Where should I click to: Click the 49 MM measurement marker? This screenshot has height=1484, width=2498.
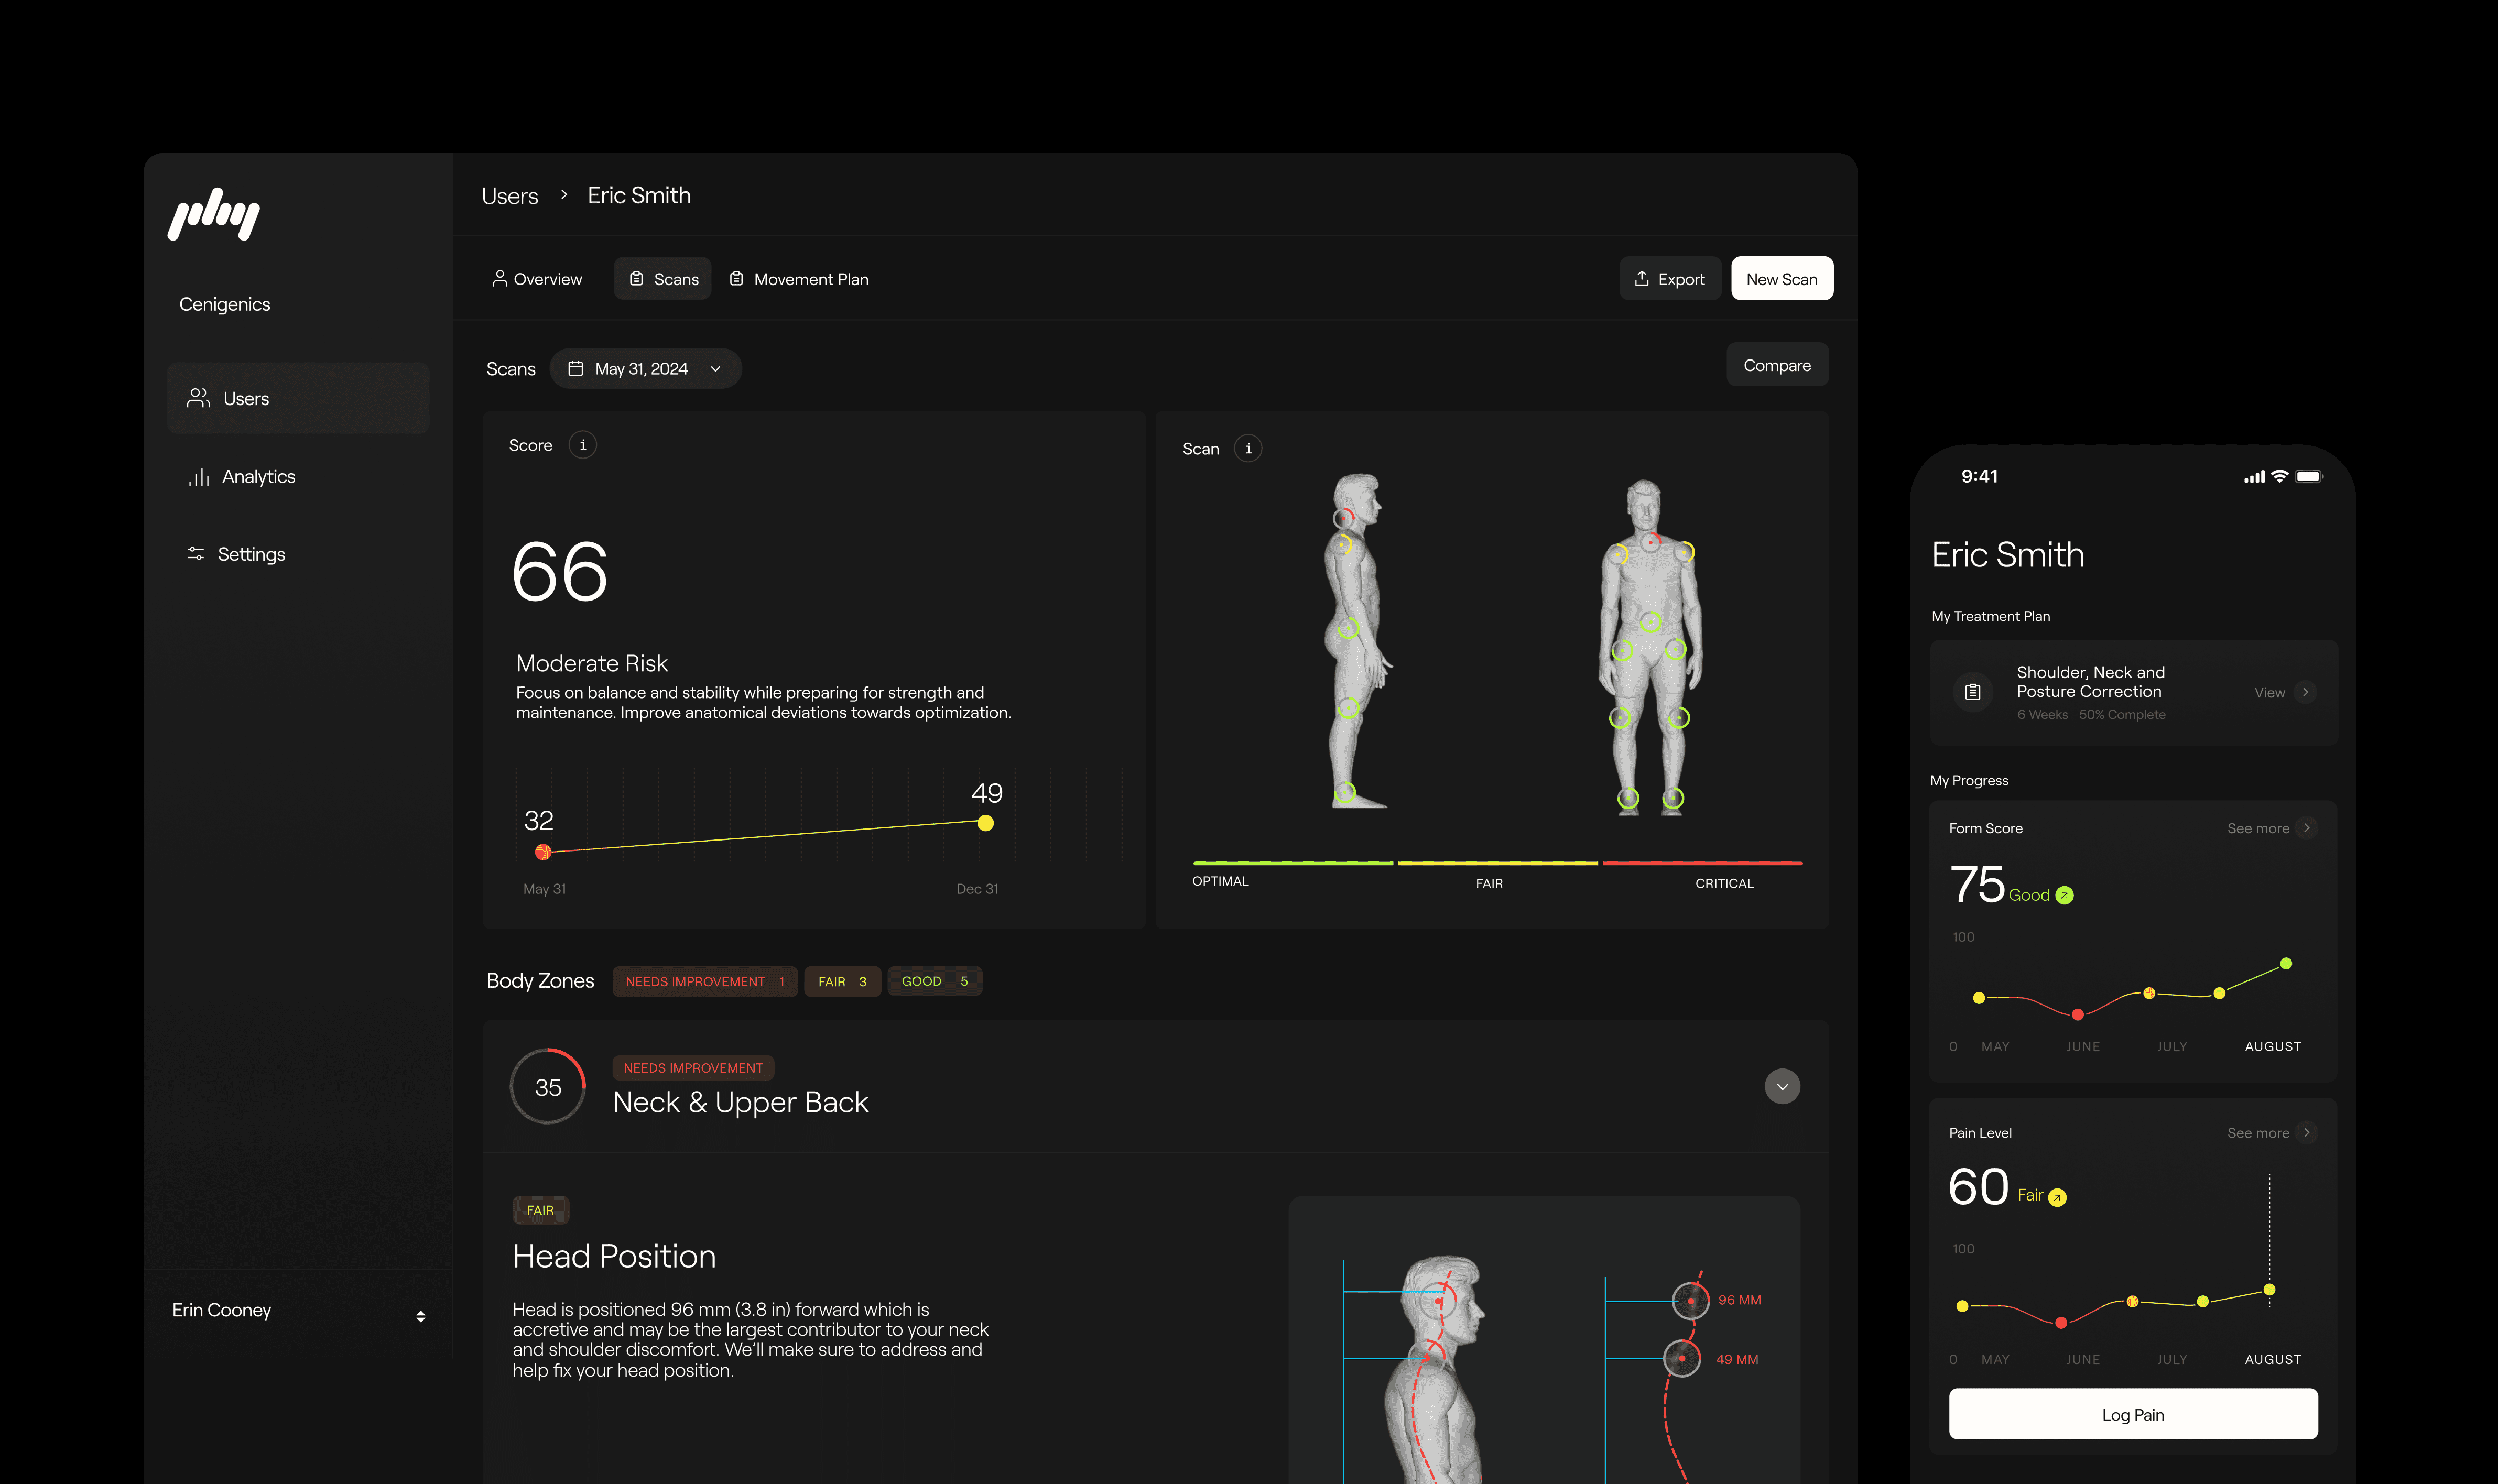click(x=1682, y=1359)
